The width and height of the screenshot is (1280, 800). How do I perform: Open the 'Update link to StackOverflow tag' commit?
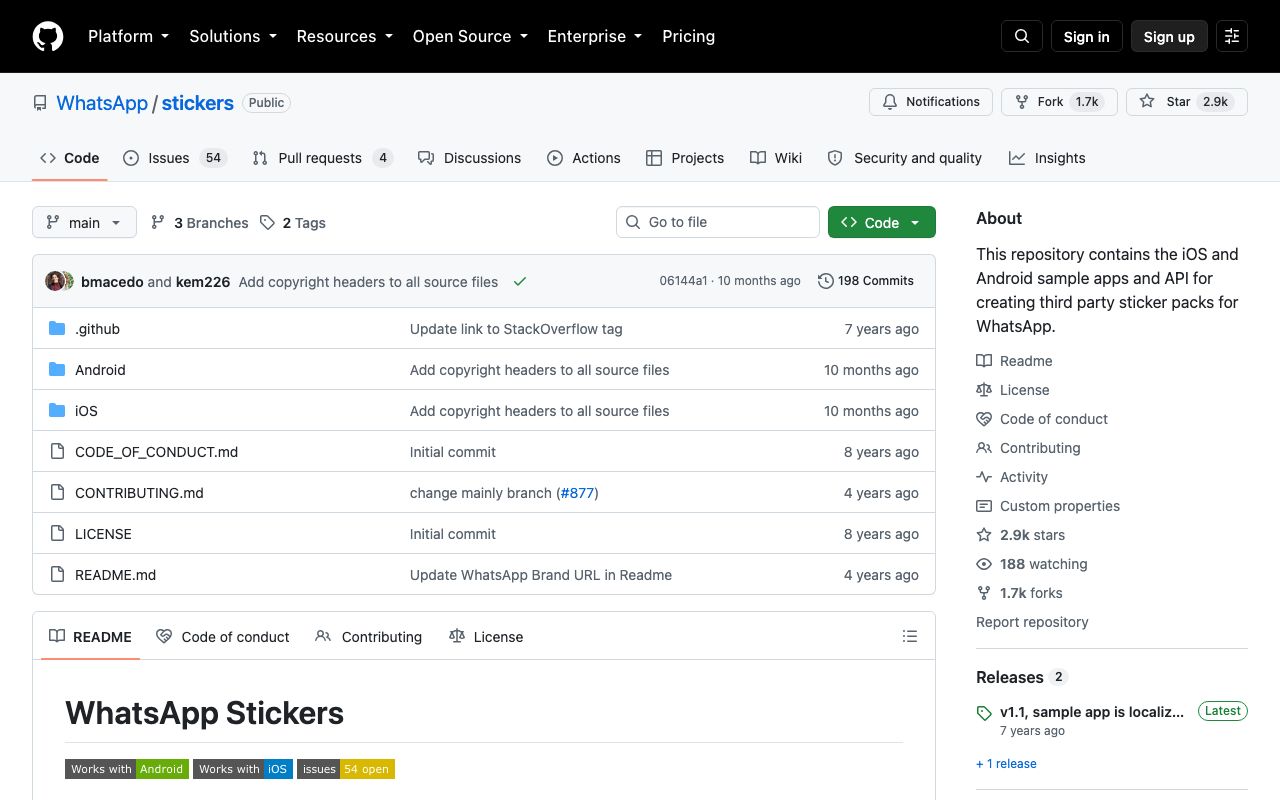click(516, 329)
